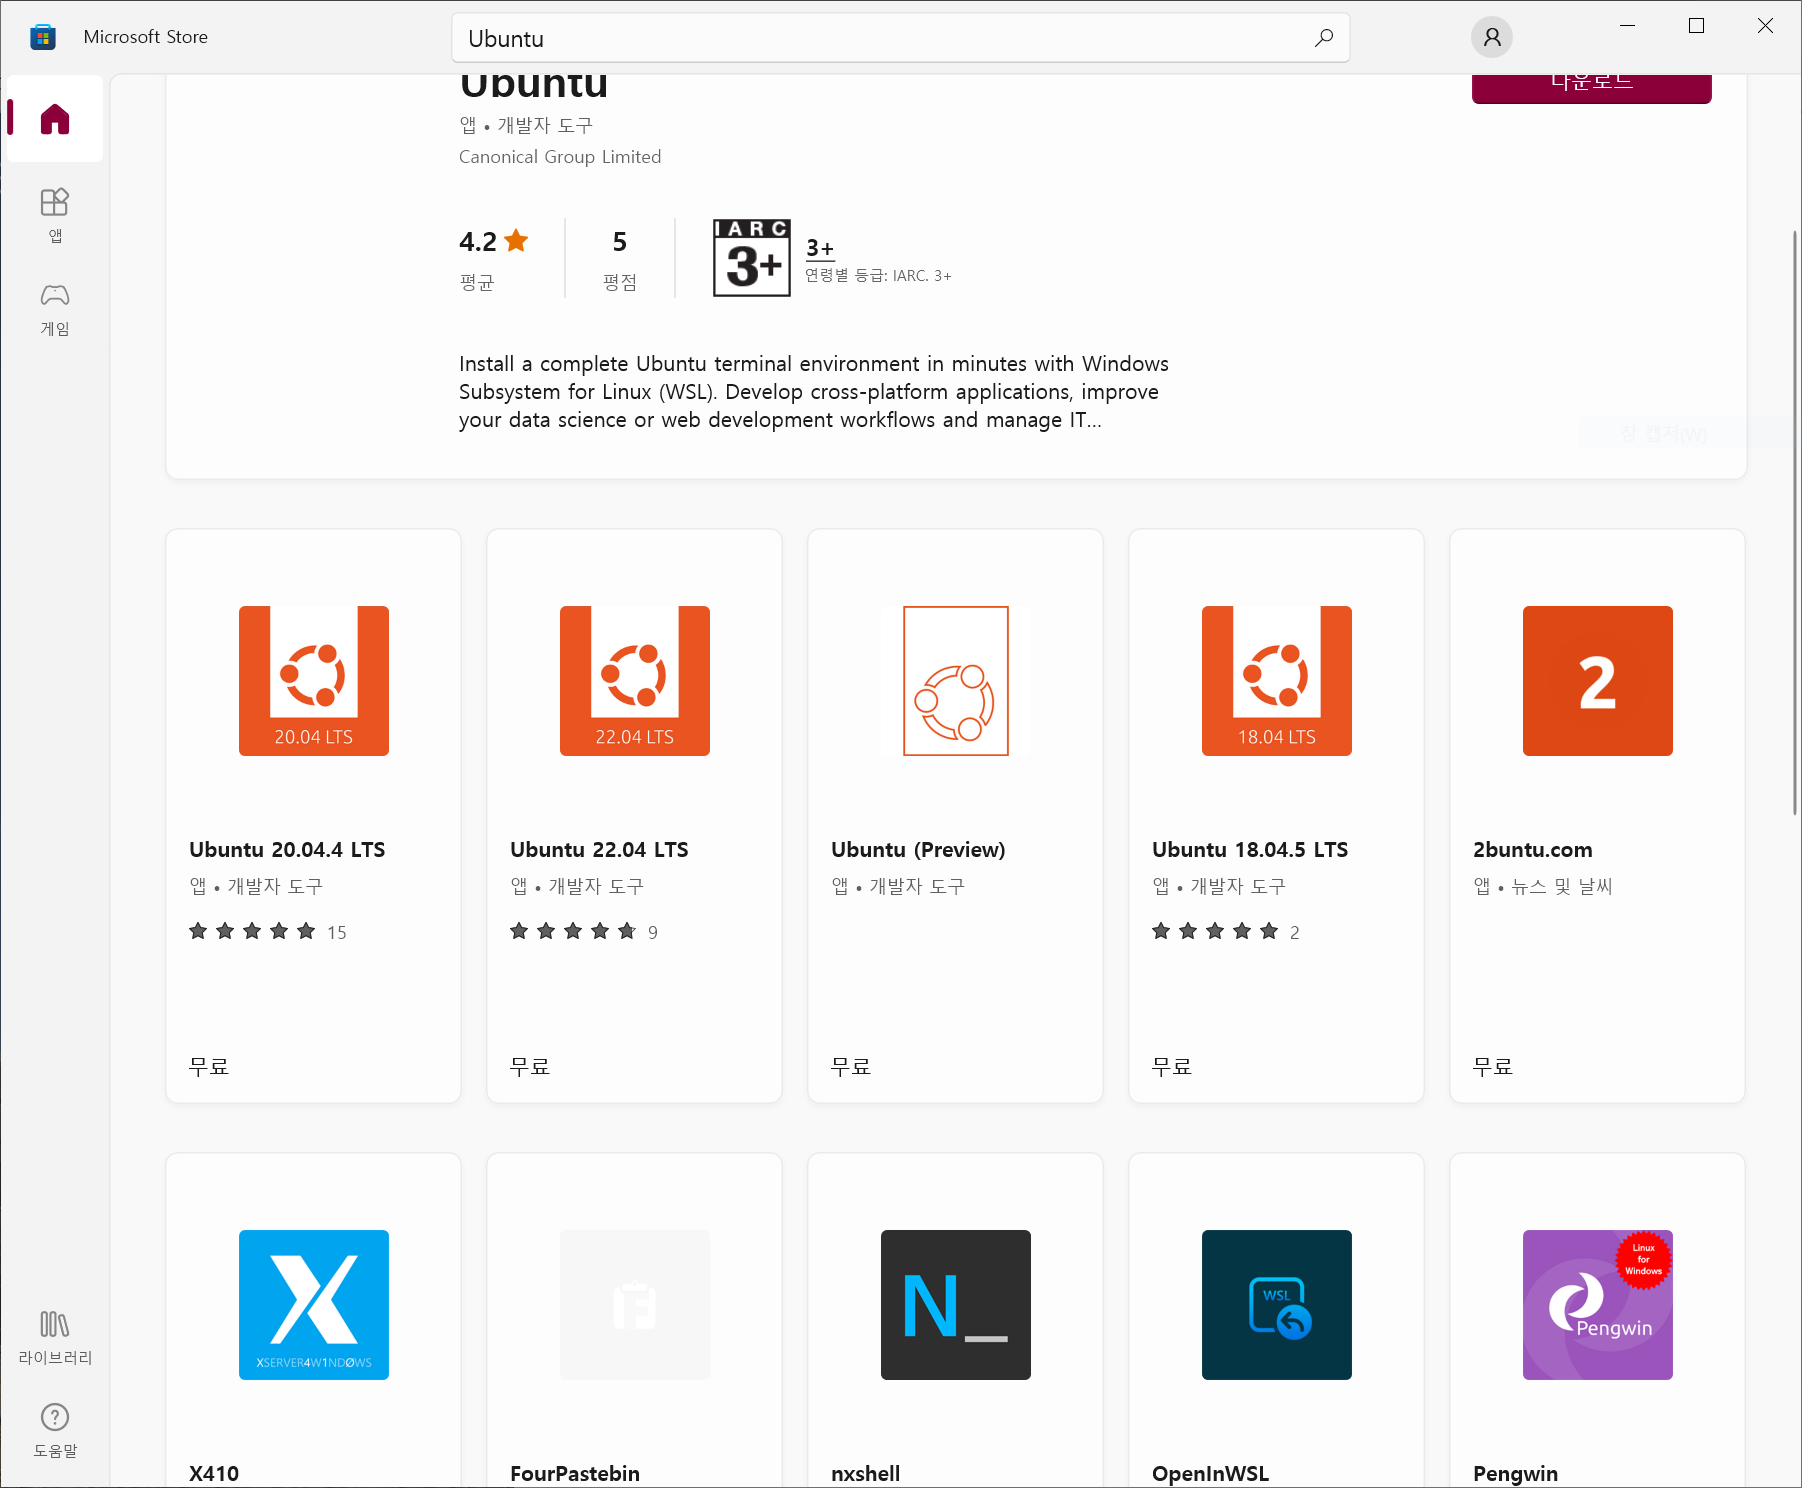
Task: Open the Pengwin app icon
Action: coord(1598,1305)
